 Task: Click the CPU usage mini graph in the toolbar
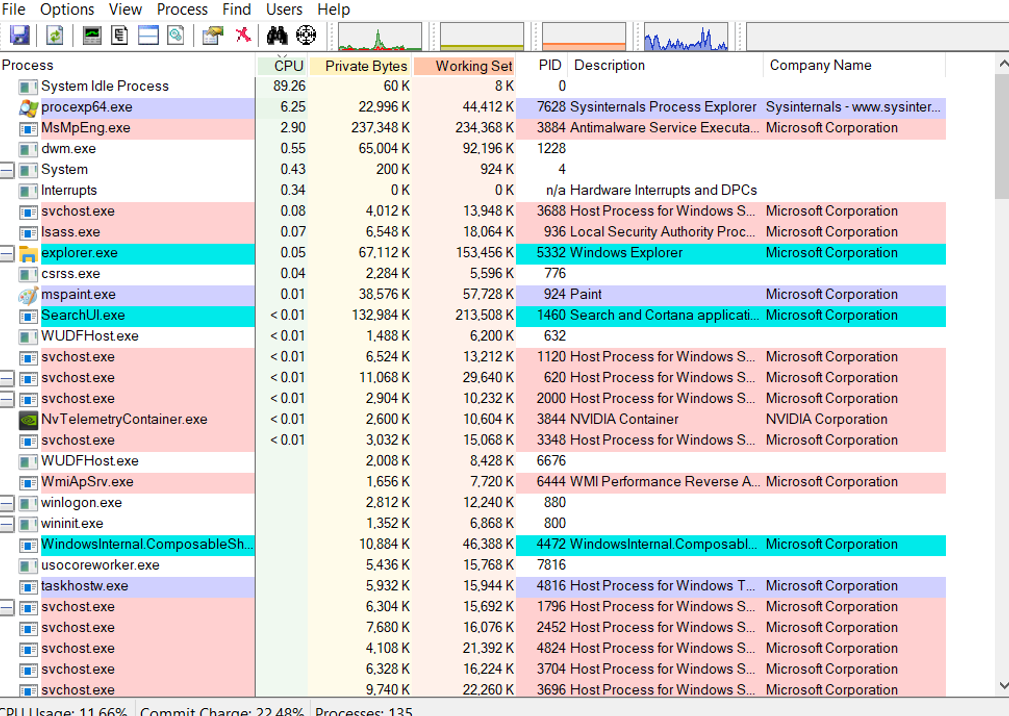click(x=380, y=37)
